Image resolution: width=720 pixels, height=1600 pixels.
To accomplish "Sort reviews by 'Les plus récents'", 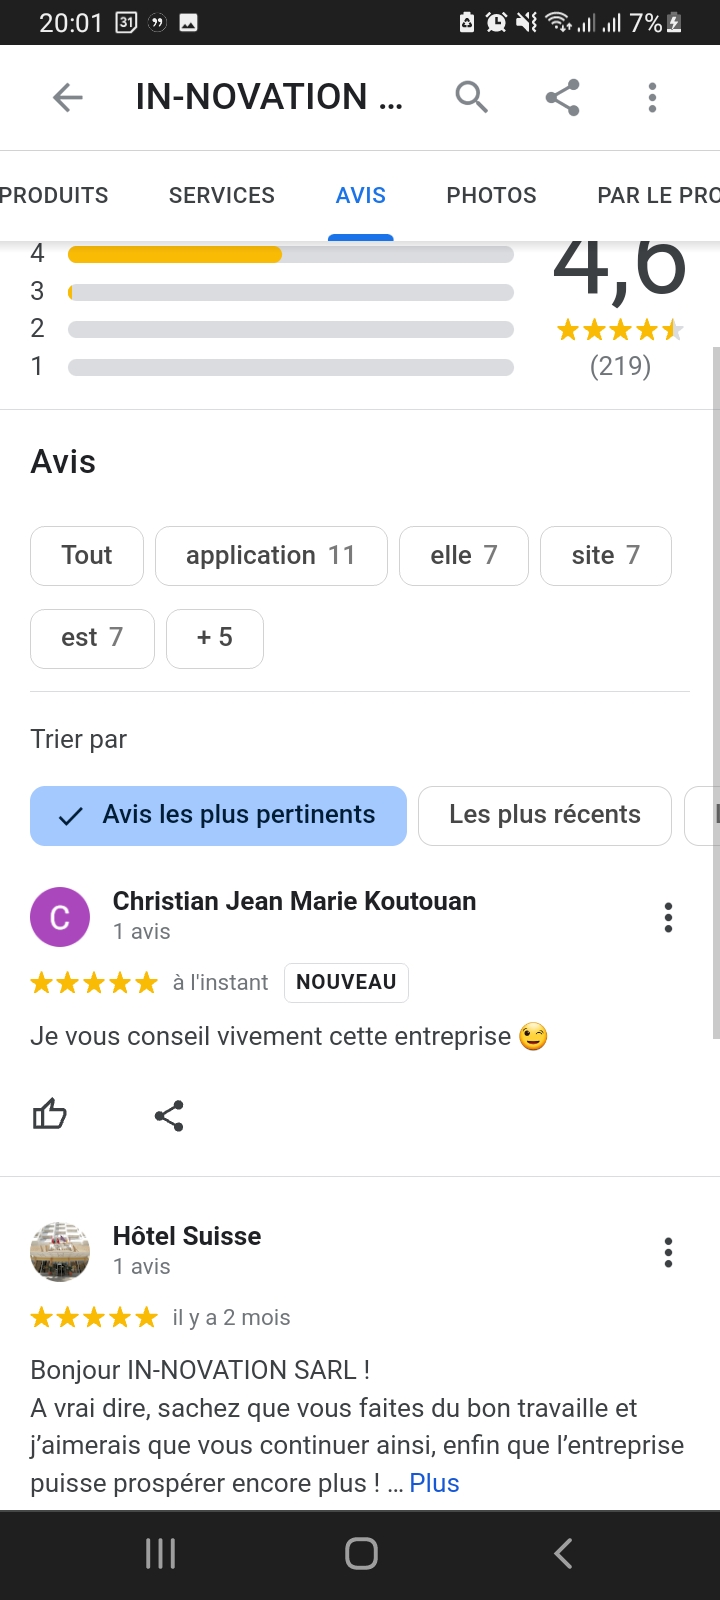I will click(544, 815).
